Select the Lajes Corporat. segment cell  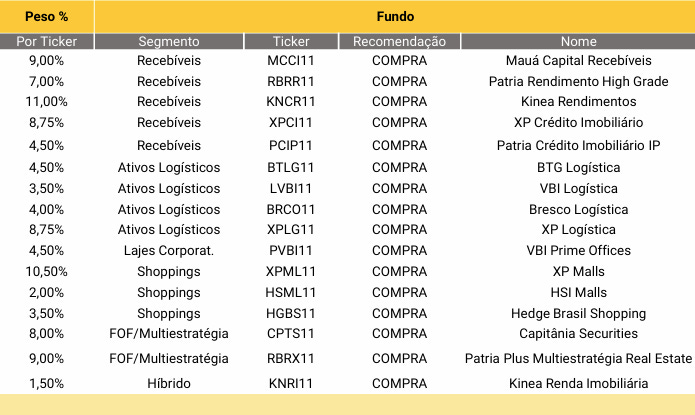coord(169,251)
